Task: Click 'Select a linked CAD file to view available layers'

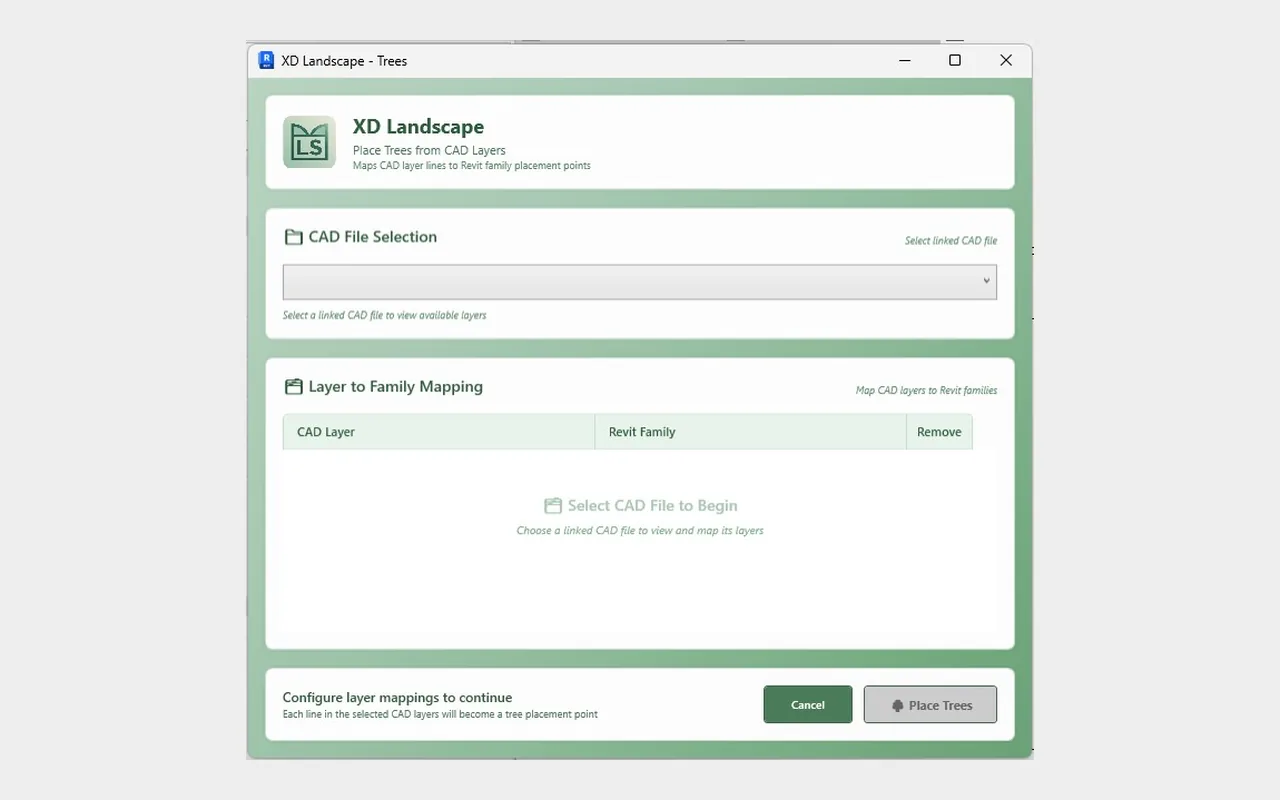Action: [385, 315]
